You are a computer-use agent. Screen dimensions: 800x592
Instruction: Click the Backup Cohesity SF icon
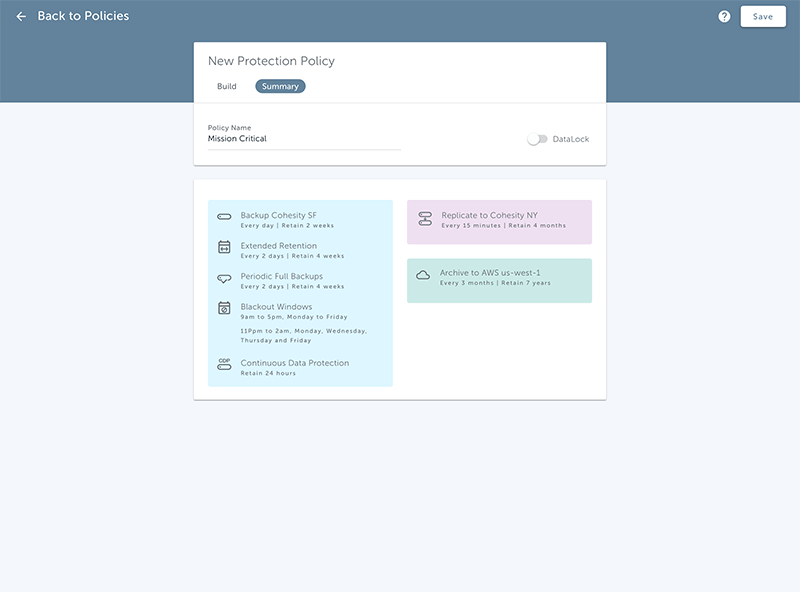tap(224, 217)
